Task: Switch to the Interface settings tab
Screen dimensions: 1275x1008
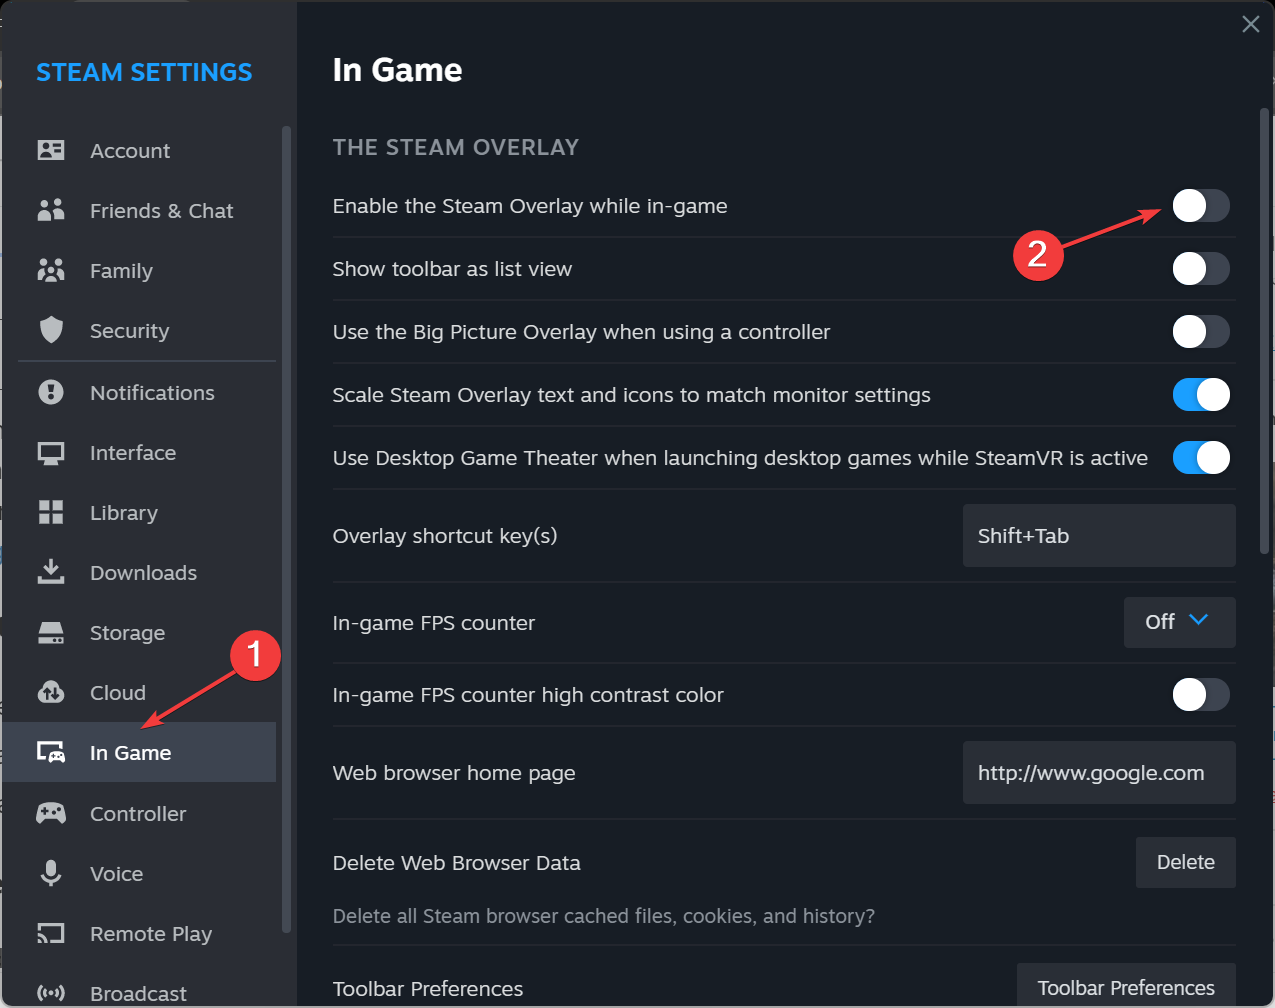Action: pyautogui.click(x=133, y=453)
